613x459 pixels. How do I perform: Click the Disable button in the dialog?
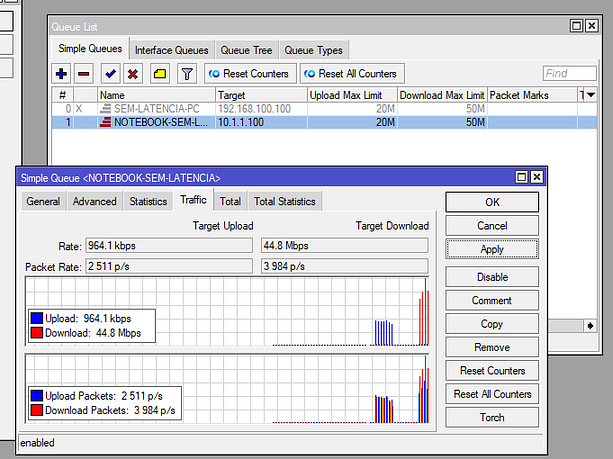pos(492,277)
